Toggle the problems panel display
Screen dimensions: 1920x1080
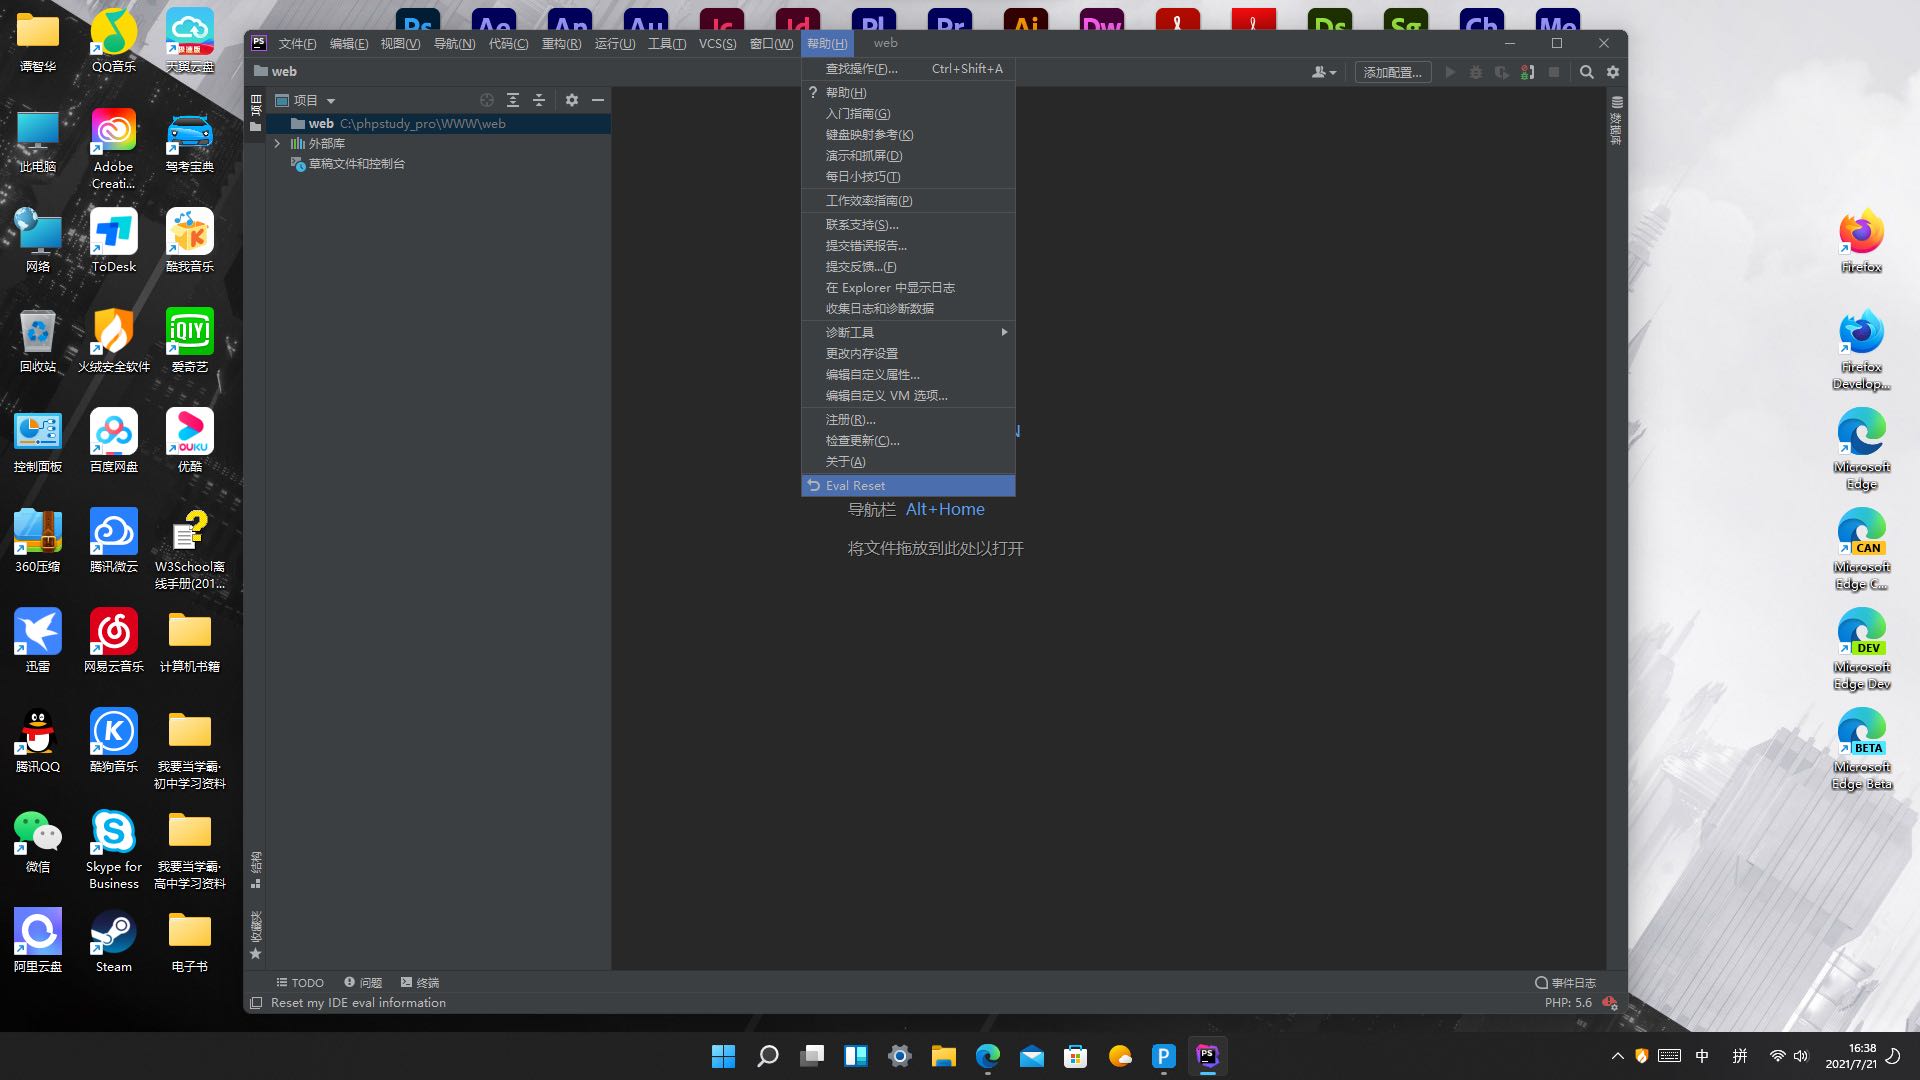(x=363, y=981)
